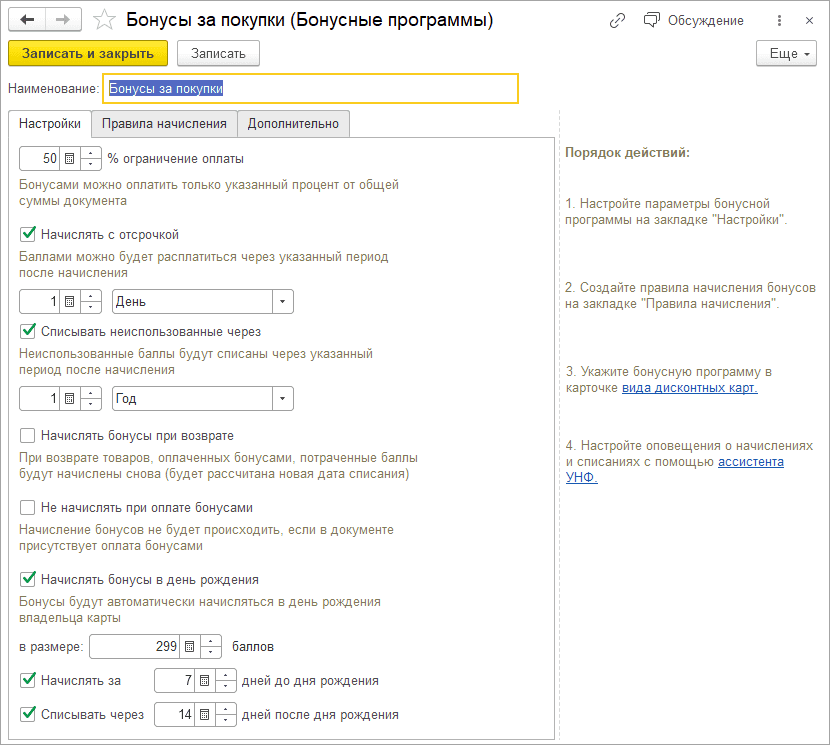Click the Записать button
The width and height of the screenshot is (830, 745).
click(x=218, y=53)
